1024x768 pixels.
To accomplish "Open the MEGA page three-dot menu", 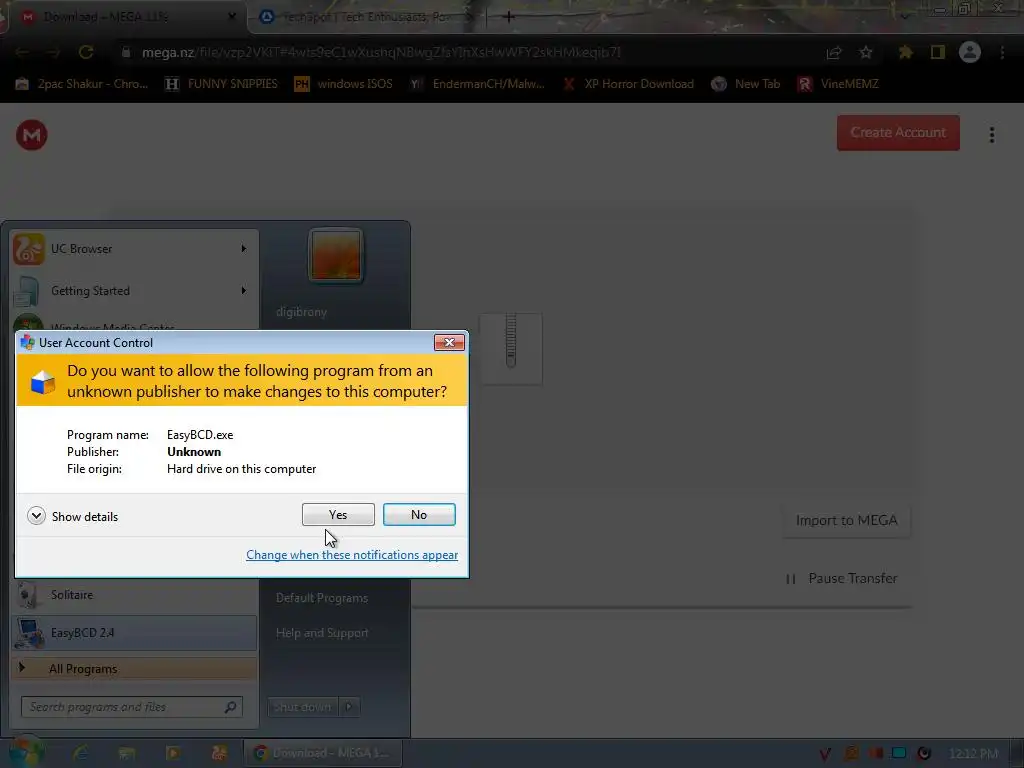I will [992, 135].
